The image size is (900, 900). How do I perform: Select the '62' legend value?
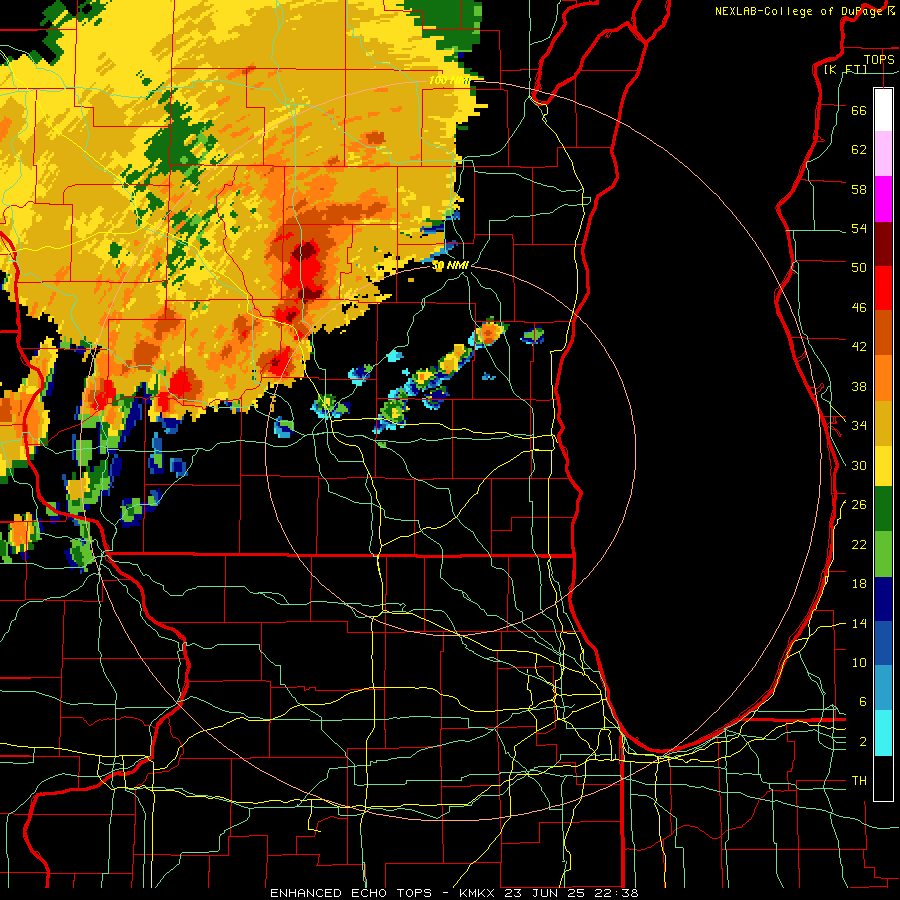859,150
